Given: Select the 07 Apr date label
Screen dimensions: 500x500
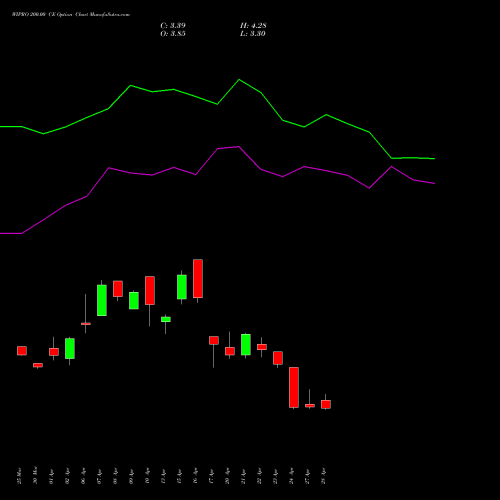Looking at the screenshot, I should tap(100, 477).
